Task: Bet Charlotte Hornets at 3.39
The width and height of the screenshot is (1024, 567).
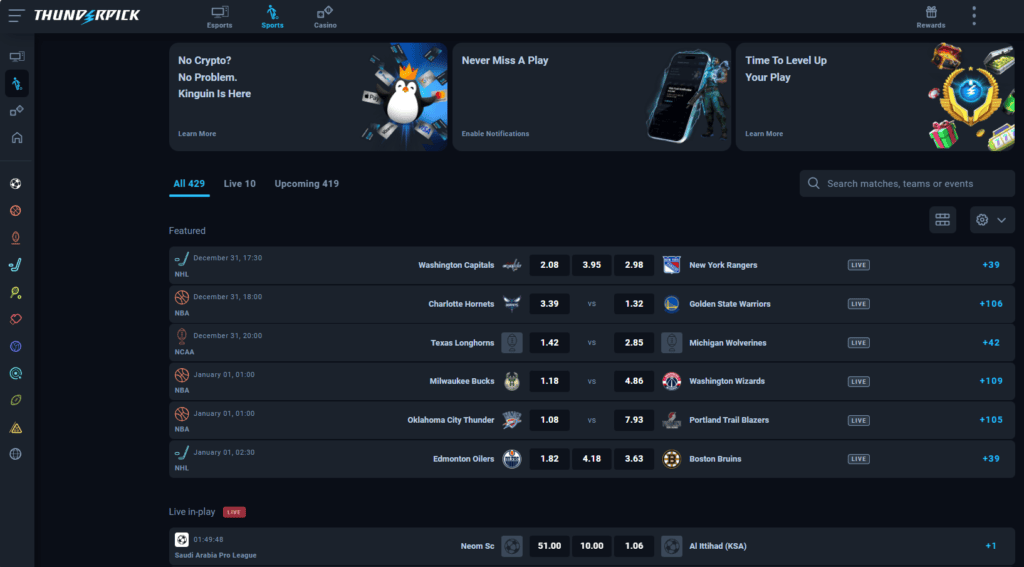Action: coord(549,304)
